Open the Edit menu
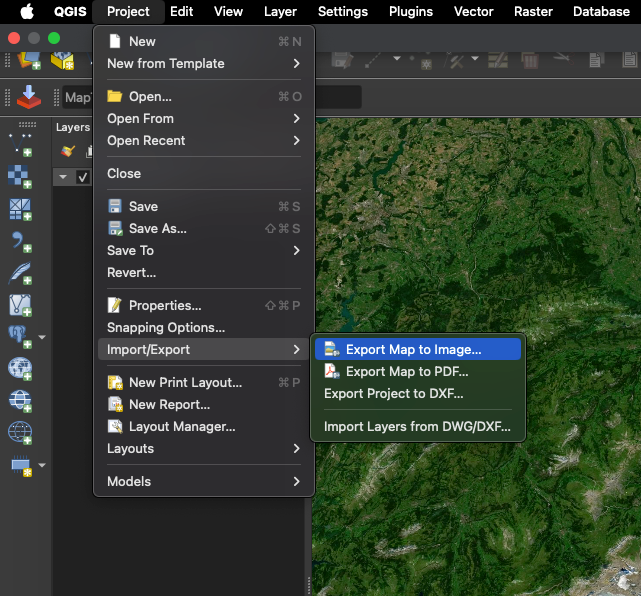Screen dimensions: 641x596 [x=182, y=11]
